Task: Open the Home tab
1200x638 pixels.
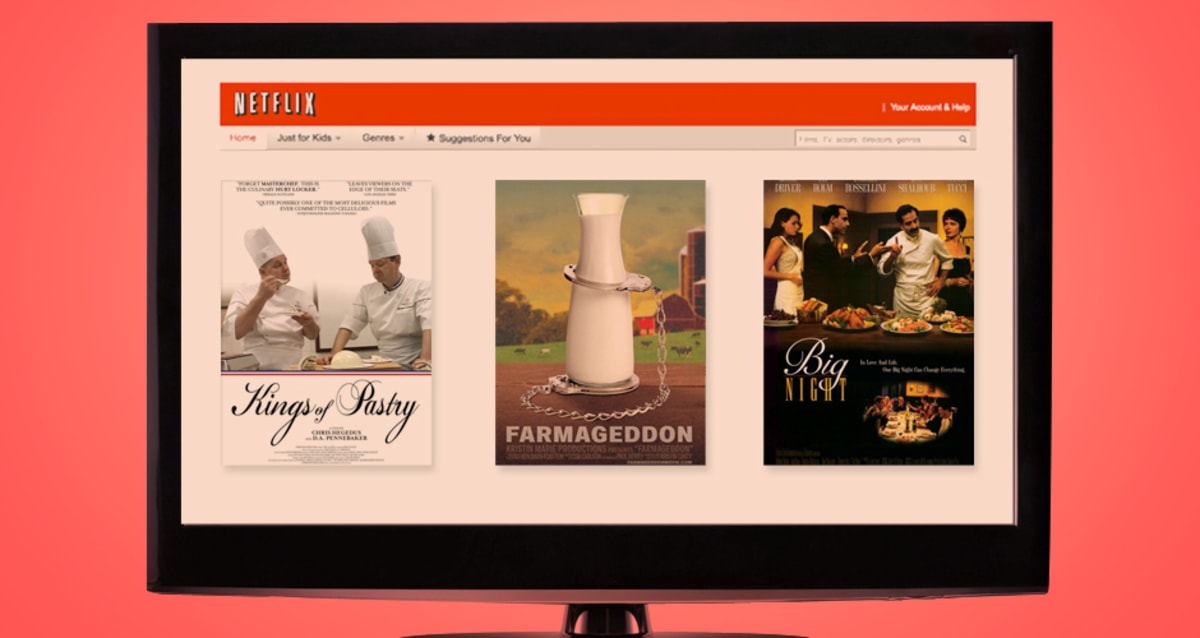Action: [243, 138]
